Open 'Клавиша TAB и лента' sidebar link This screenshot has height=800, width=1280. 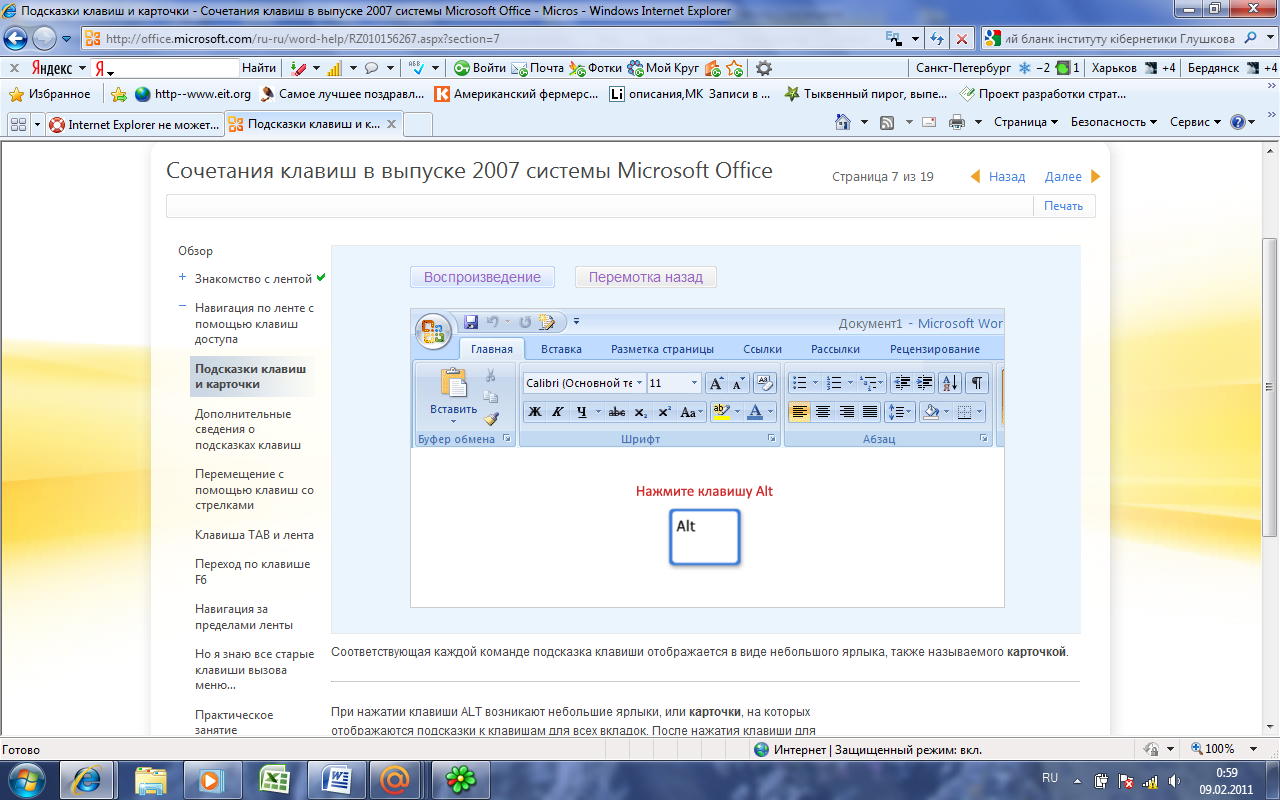(254, 534)
